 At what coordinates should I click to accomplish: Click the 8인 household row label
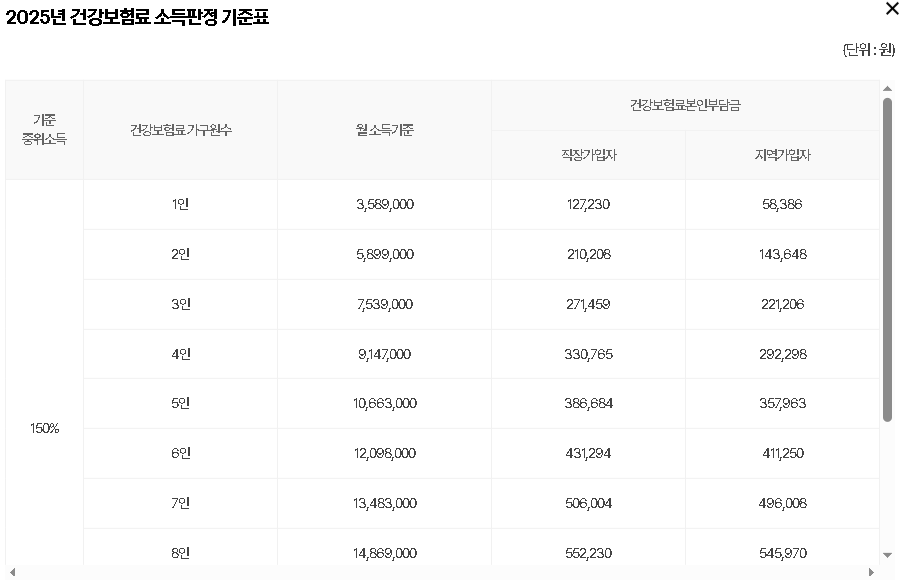(180, 552)
